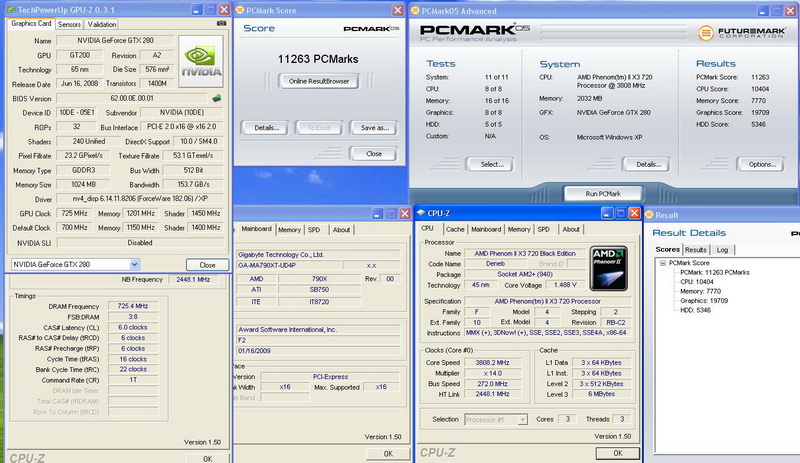Click the NB Frequency value 2448.1 MHz
The height and width of the screenshot is (463, 800).
(x=193, y=280)
